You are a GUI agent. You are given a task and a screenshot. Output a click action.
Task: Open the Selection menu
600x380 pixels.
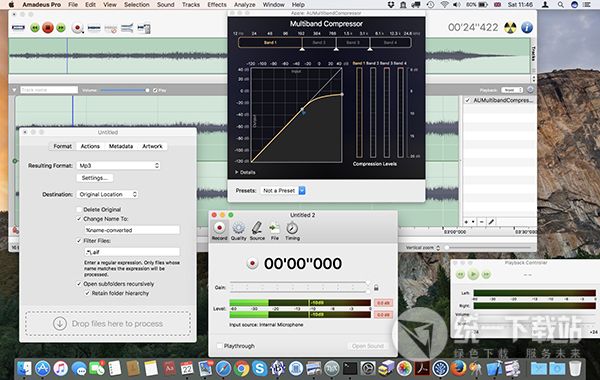(137, 5)
